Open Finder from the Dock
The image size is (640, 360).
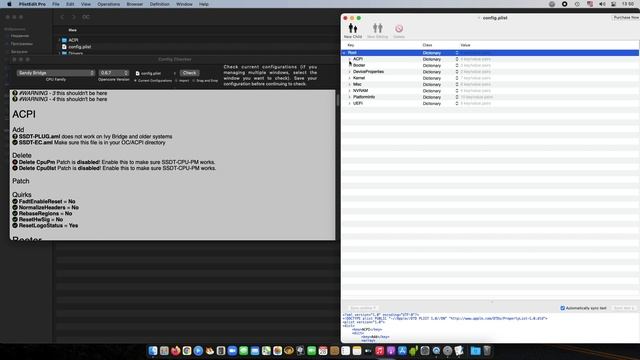[153, 351]
